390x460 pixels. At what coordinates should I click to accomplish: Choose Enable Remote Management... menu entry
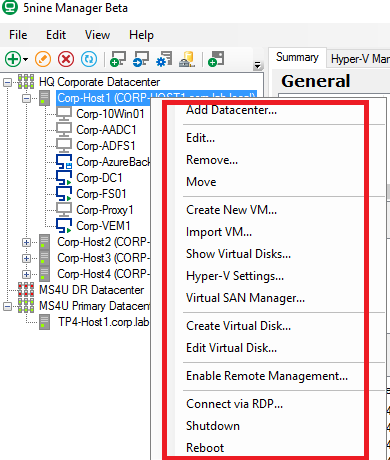point(267,376)
